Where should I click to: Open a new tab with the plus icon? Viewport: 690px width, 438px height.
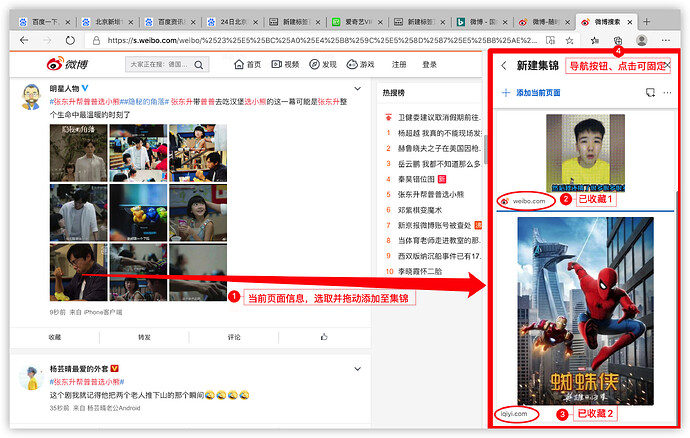pos(646,22)
